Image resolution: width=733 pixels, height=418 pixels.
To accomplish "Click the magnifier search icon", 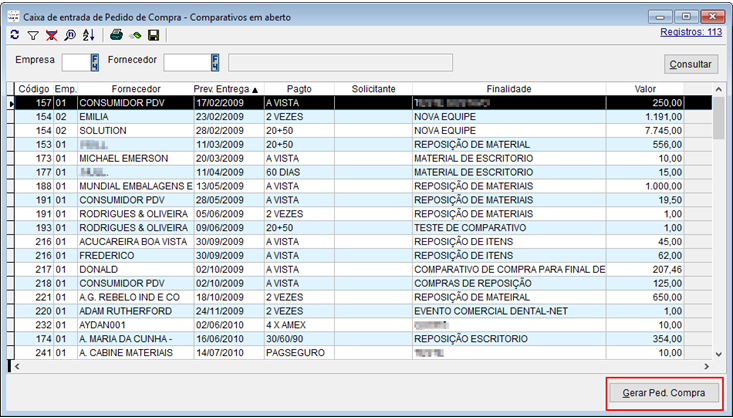I will [68, 35].
